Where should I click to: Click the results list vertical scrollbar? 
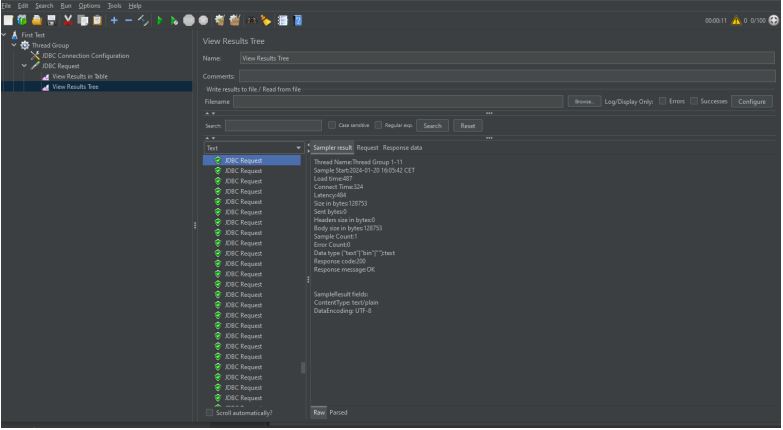[x=303, y=367]
